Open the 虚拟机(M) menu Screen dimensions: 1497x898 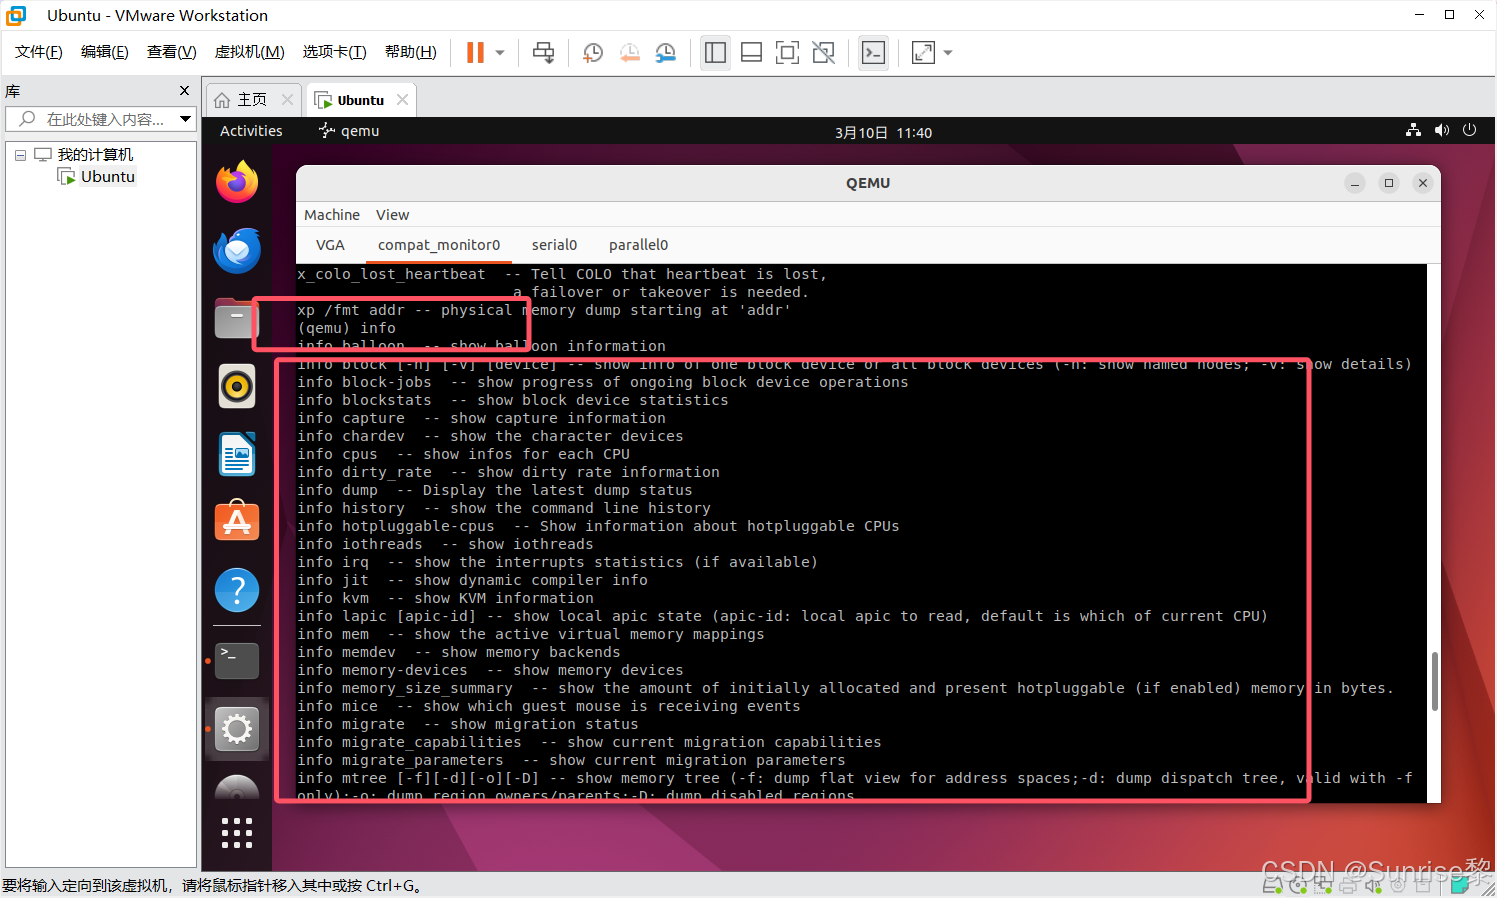(250, 52)
